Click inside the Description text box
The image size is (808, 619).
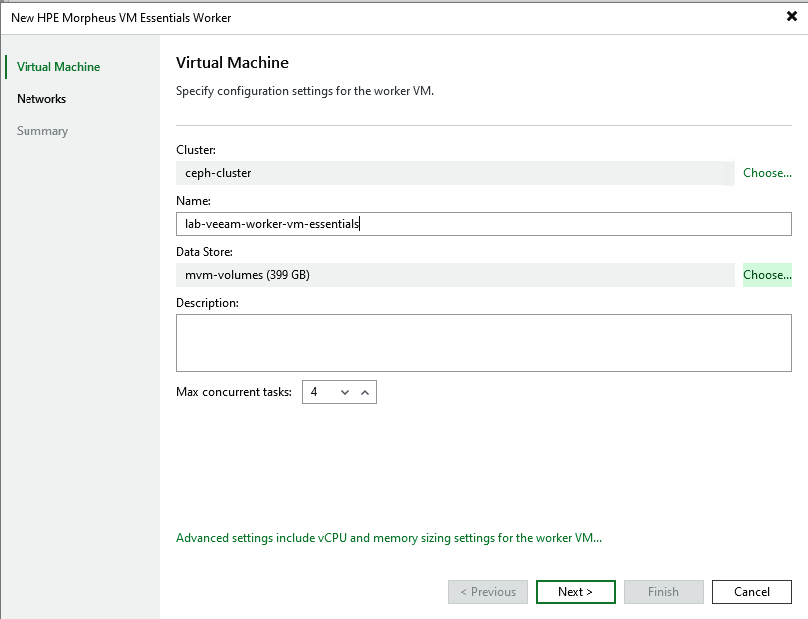483,343
